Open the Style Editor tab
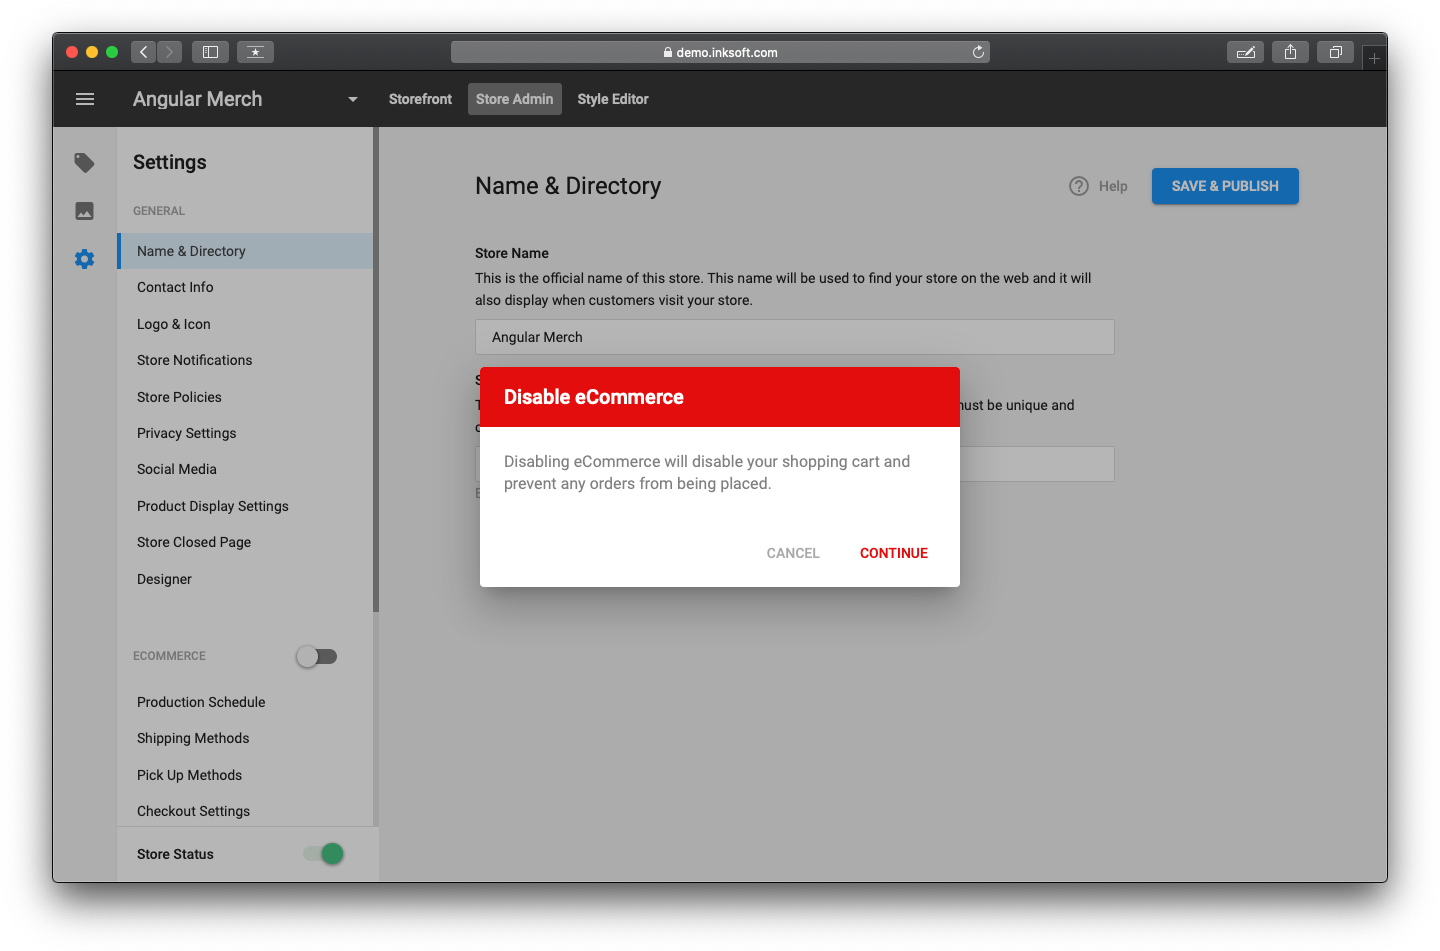 [613, 99]
